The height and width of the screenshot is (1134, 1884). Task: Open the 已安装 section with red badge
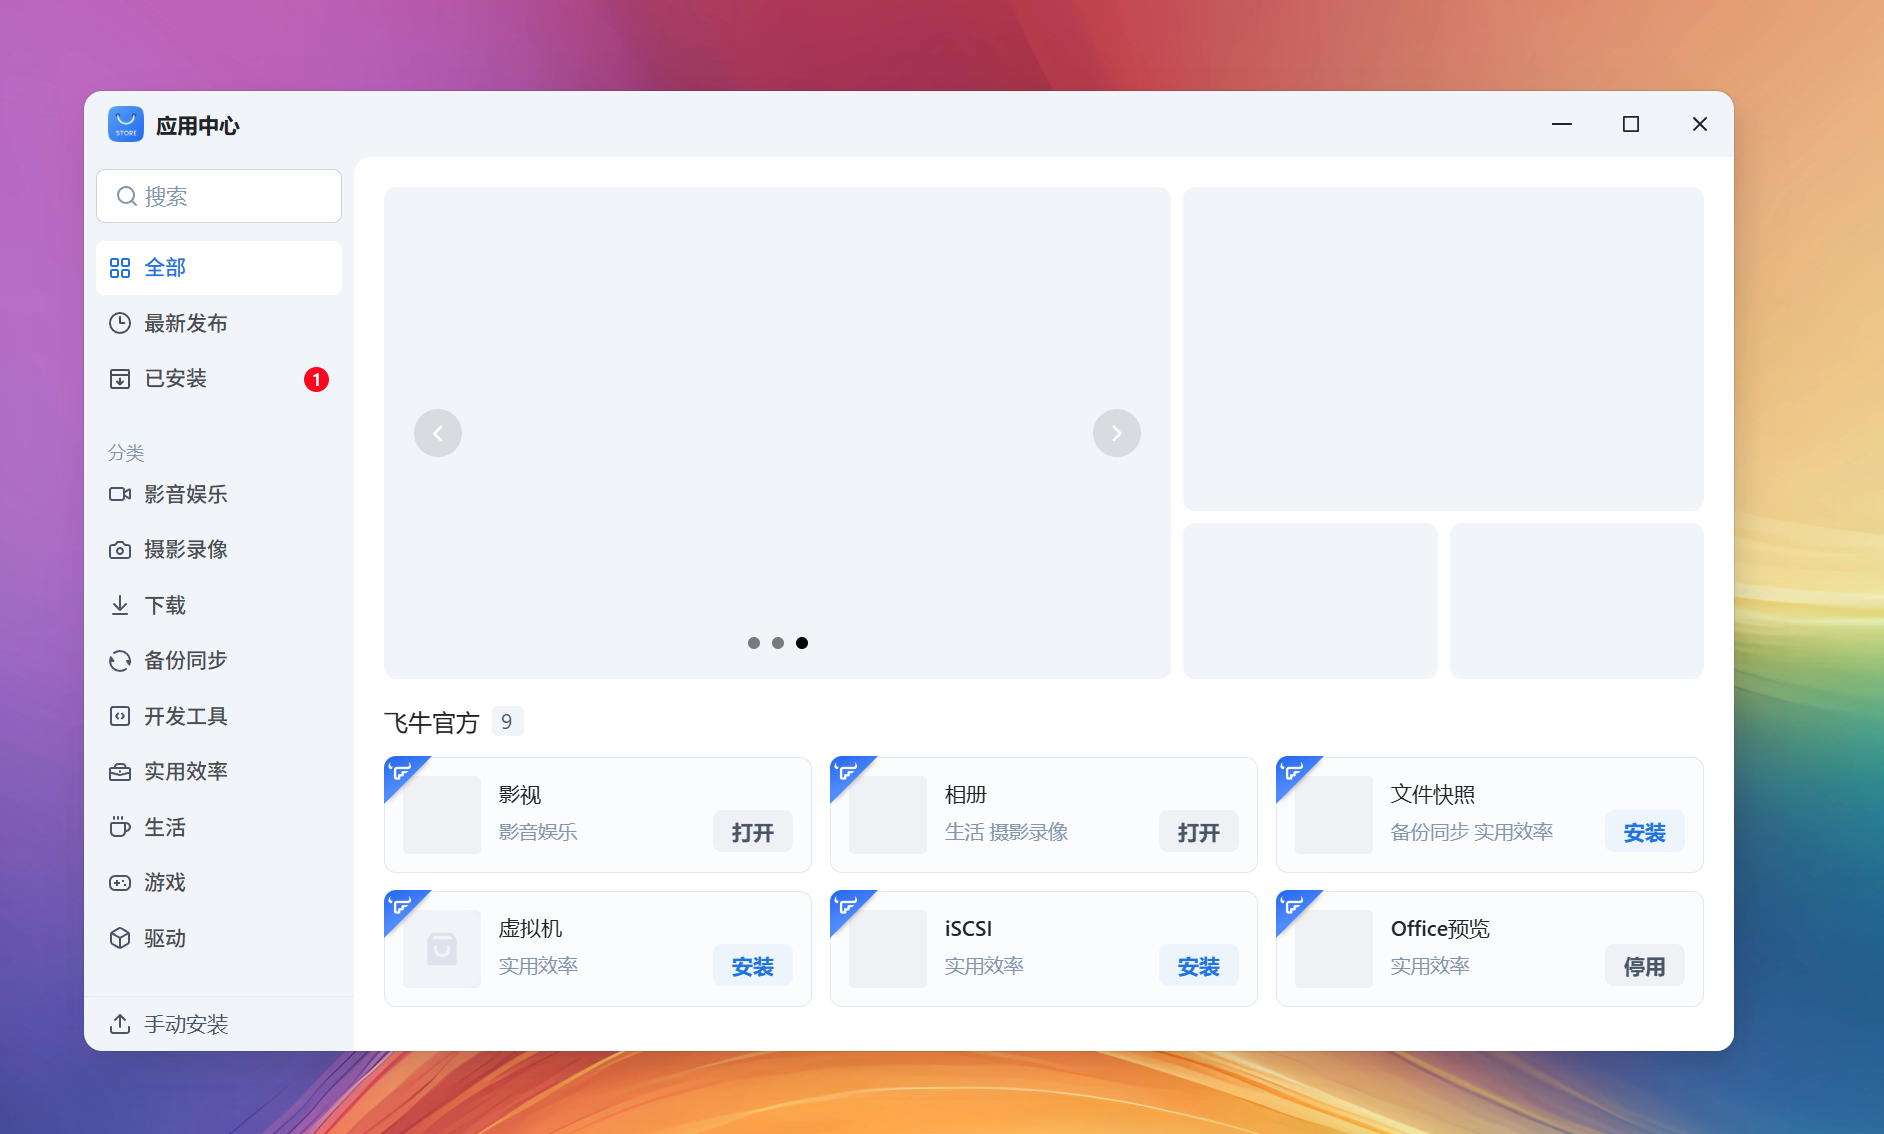(176, 378)
